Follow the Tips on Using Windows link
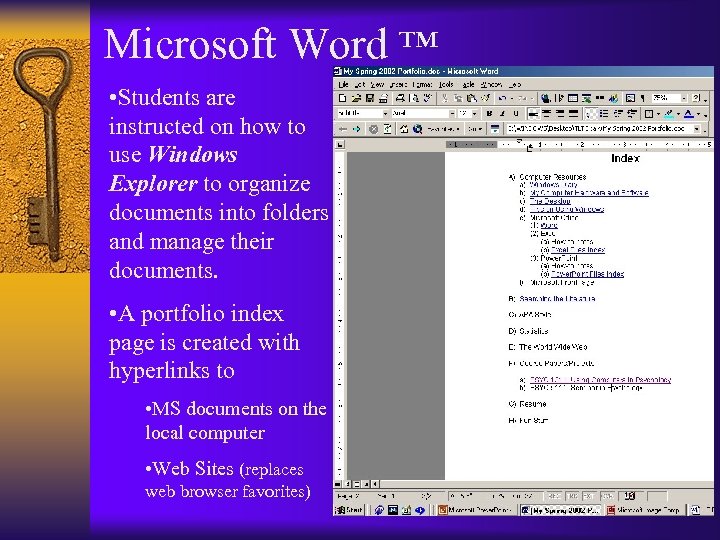The image size is (720, 540). (x=567, y=209)
